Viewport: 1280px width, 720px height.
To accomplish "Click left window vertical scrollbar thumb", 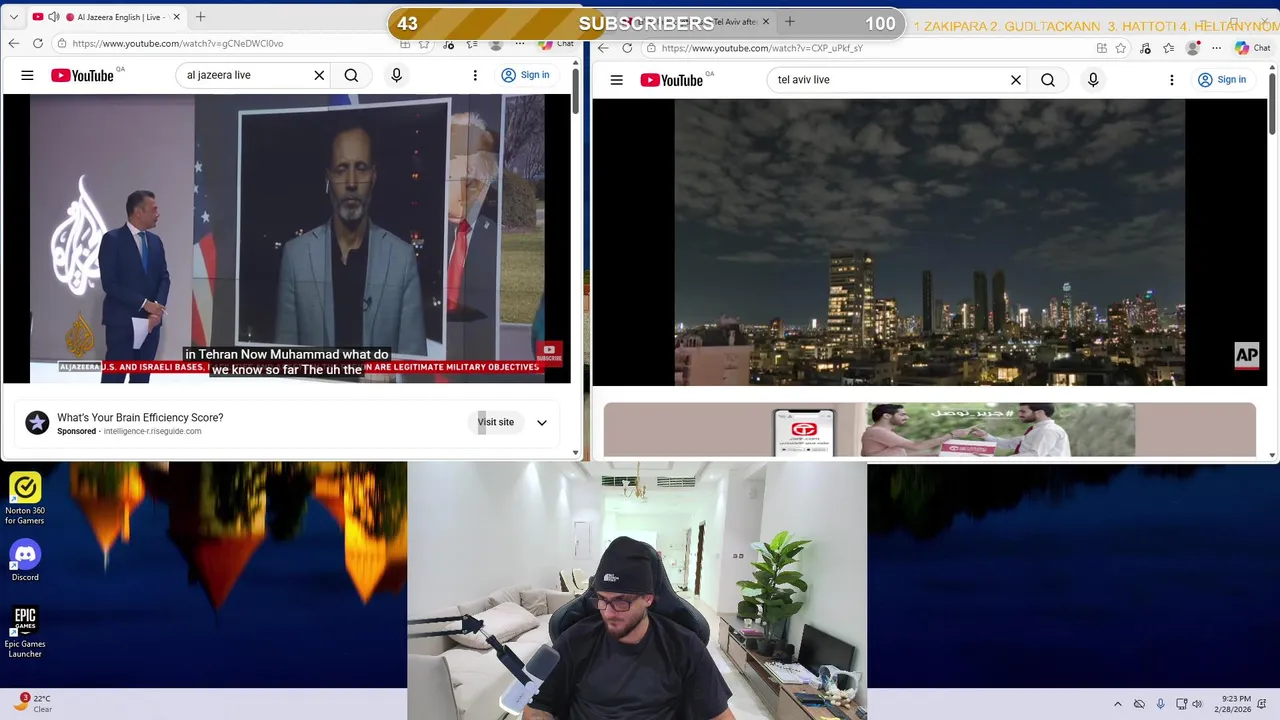I will (x=575, y=90).
